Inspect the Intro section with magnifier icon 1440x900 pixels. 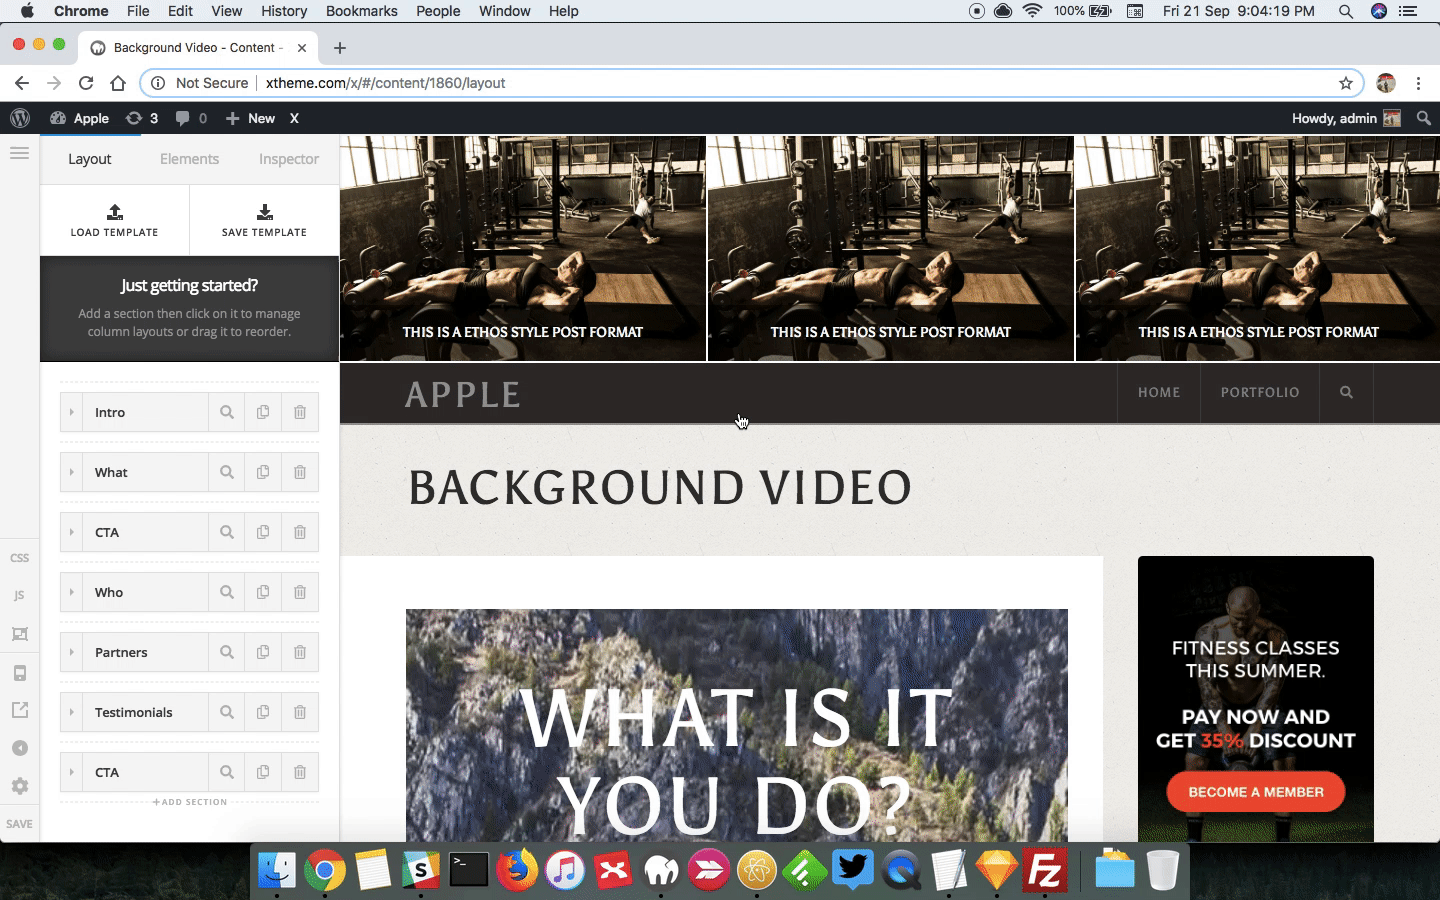click(227, 412)
